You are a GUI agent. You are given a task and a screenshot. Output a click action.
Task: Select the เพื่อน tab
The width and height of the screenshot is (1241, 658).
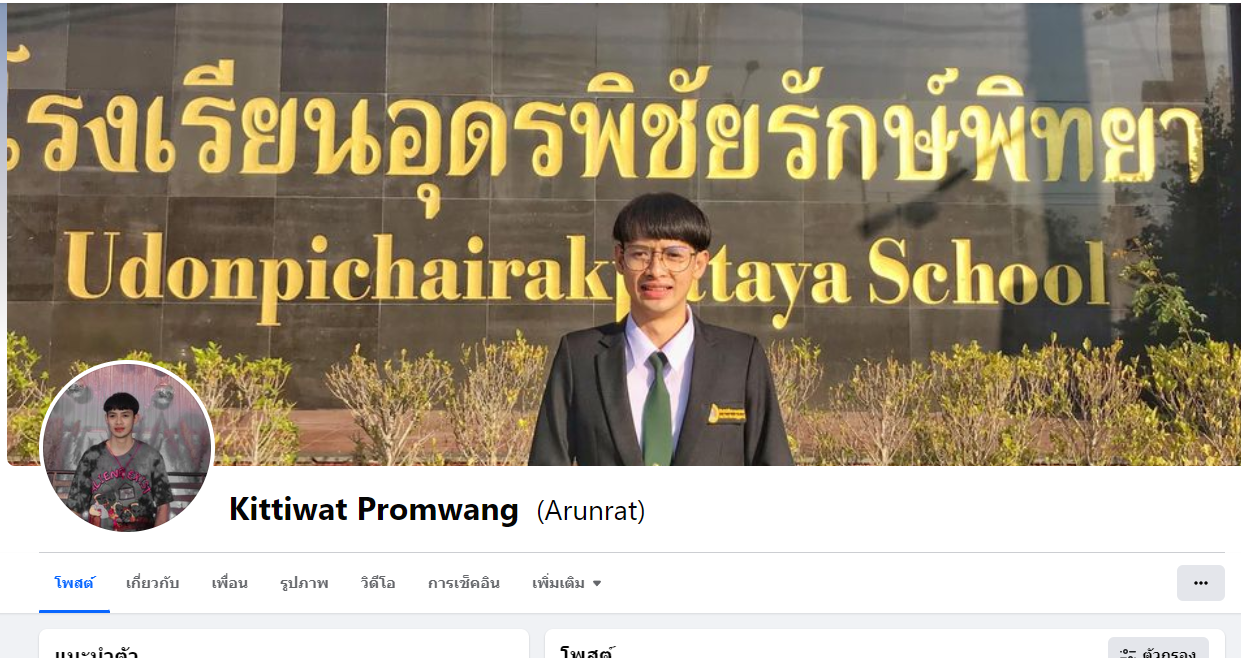[229, 583]
